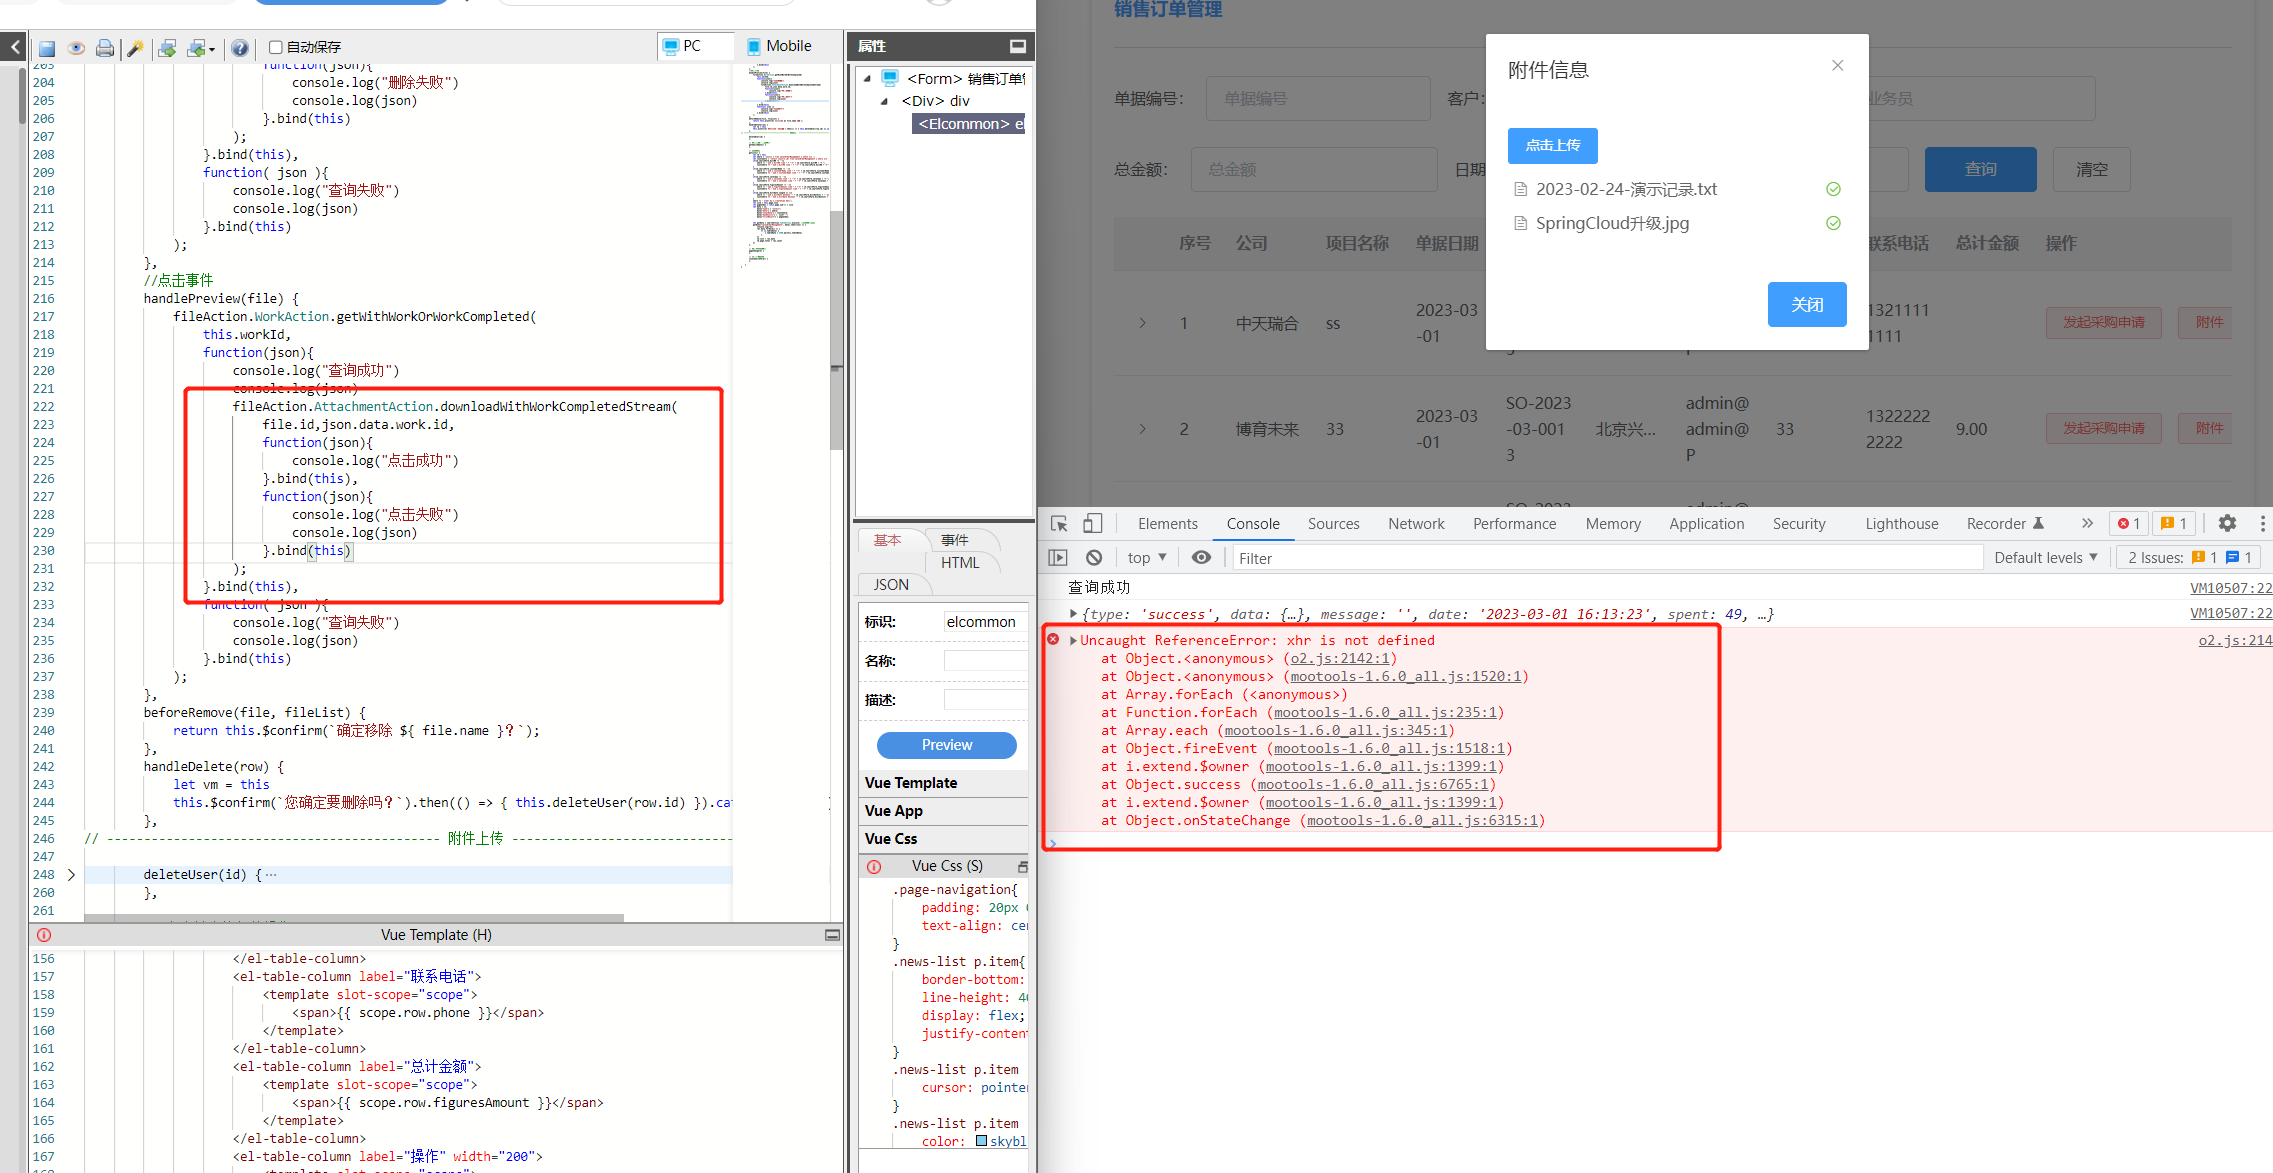Select the inspect element picker icon

click(x=1059, y=523)
